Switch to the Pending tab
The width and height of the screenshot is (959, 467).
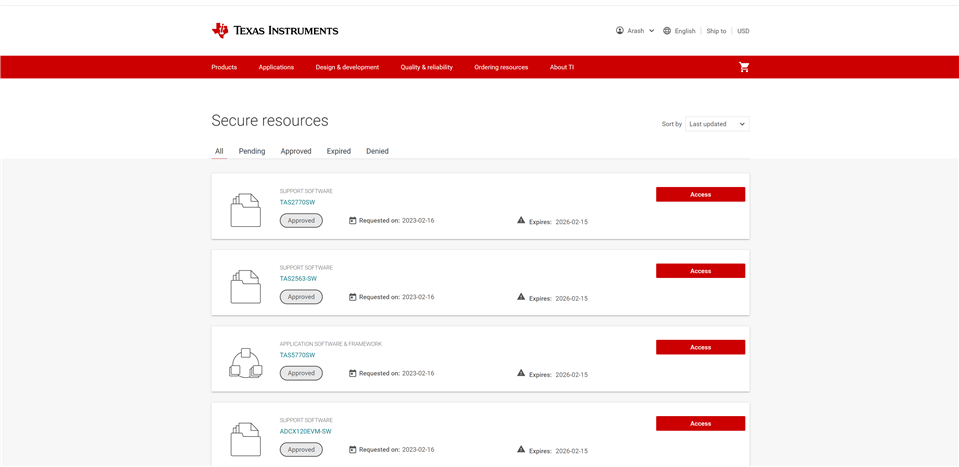(252, 151)
